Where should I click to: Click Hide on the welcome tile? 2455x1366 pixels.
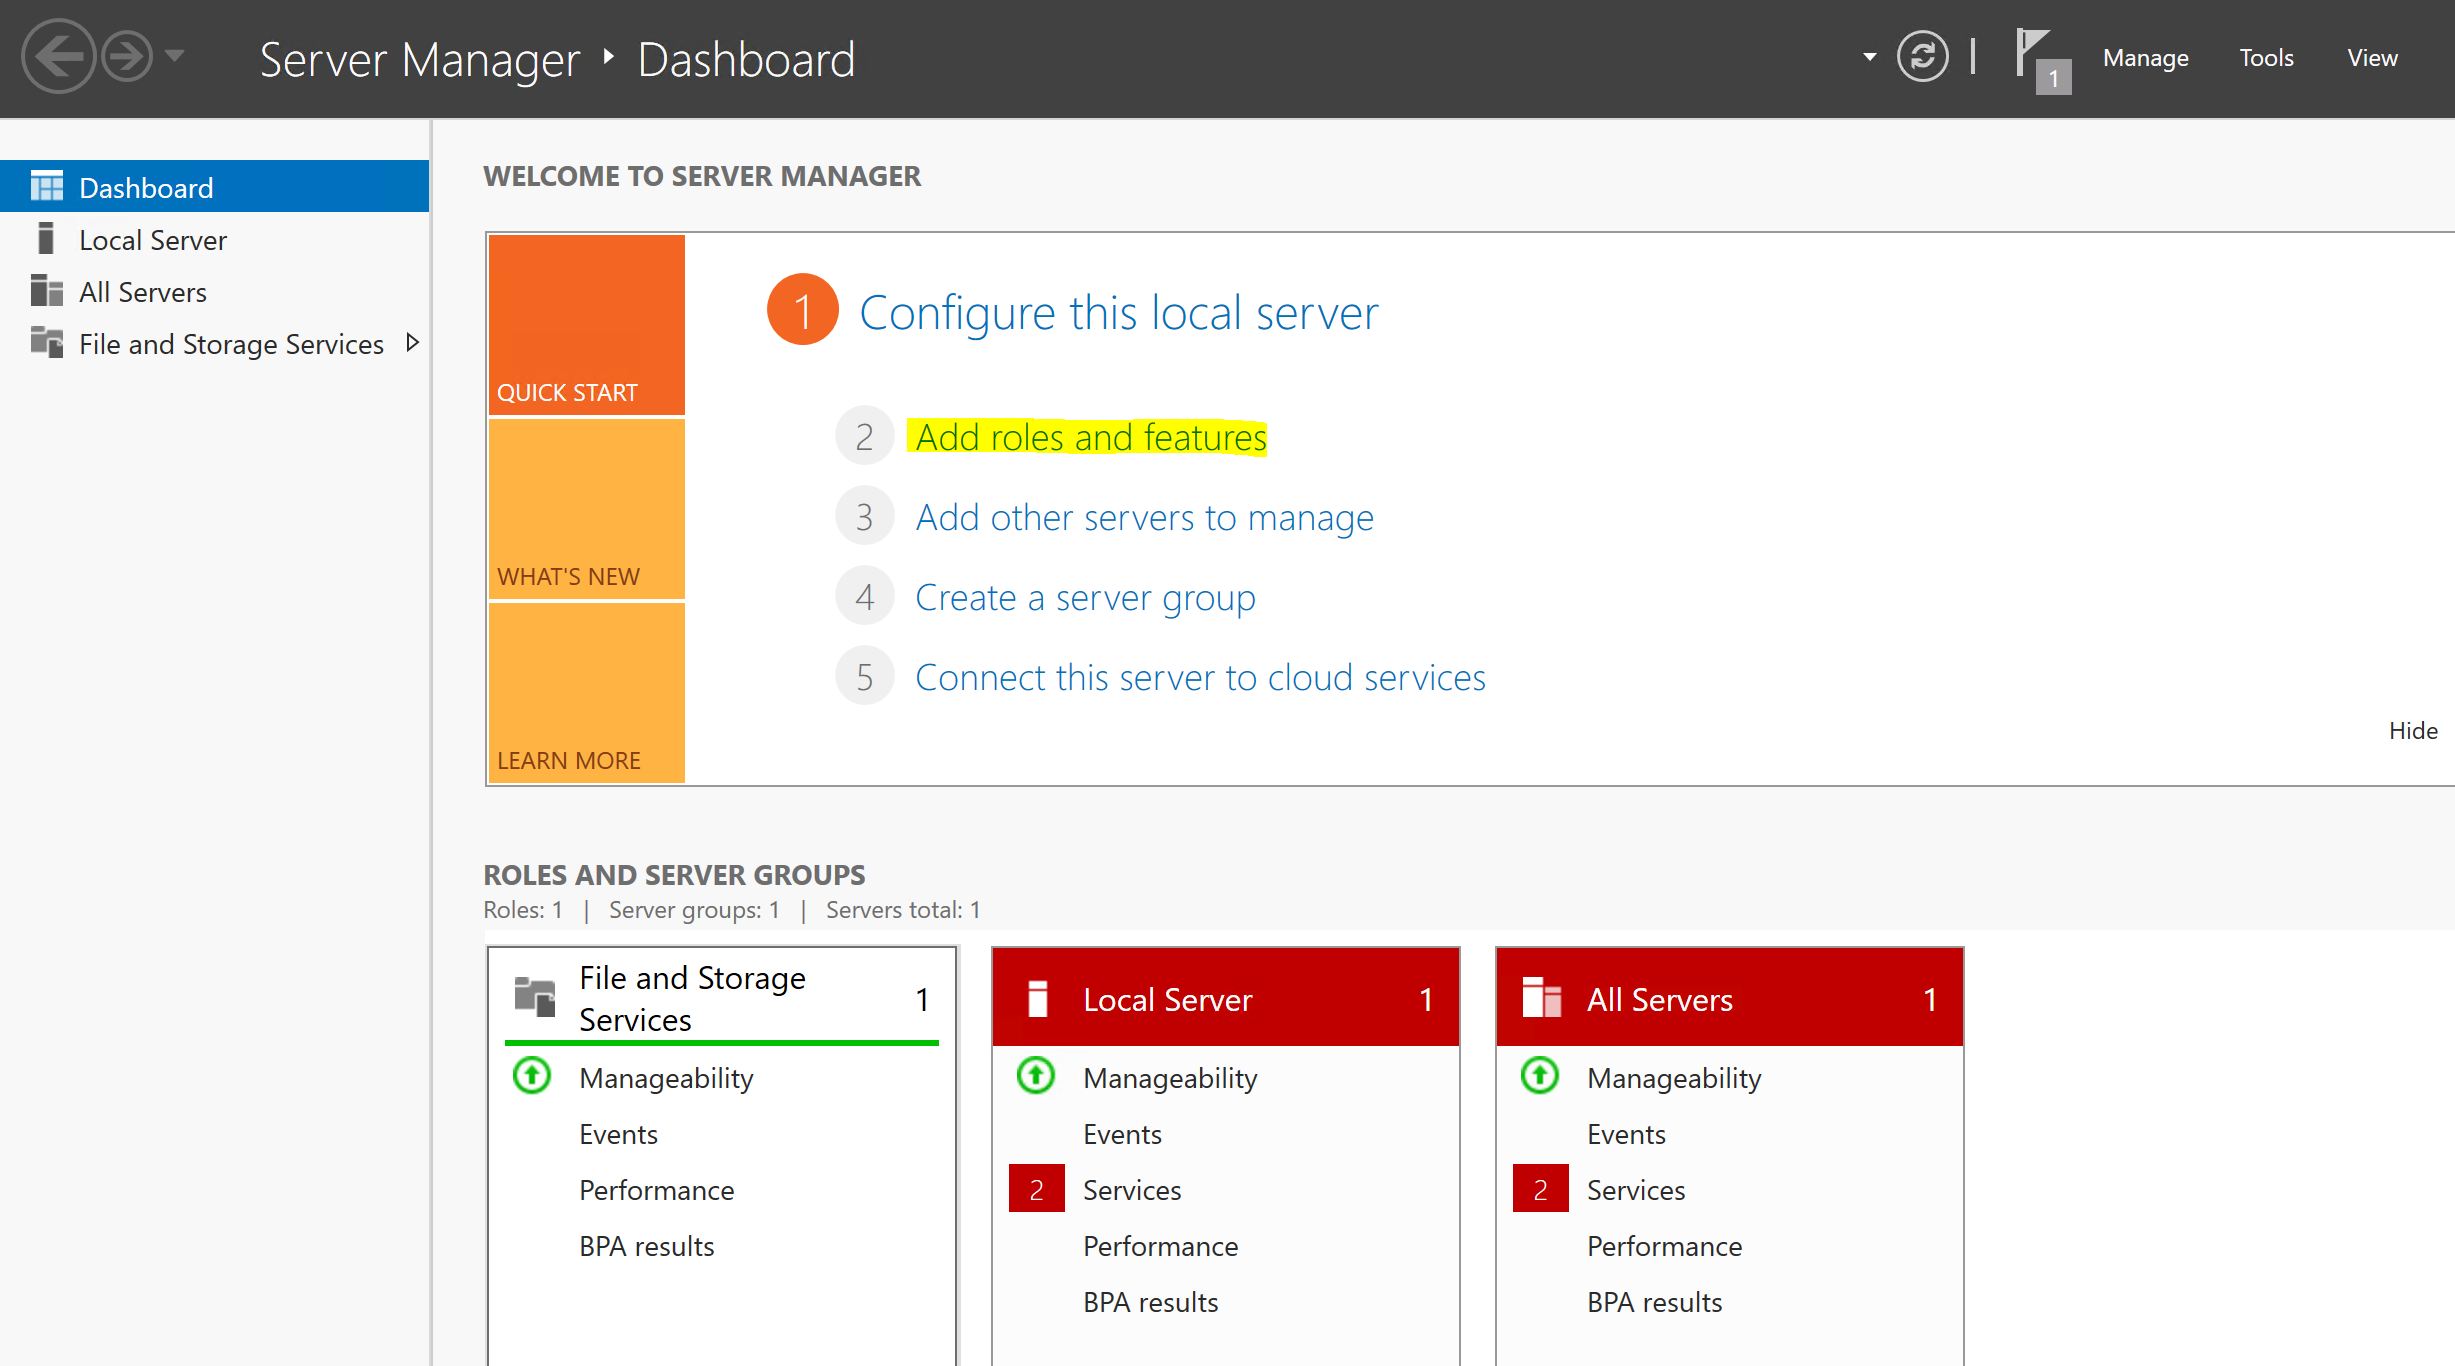coord(2413,731)
